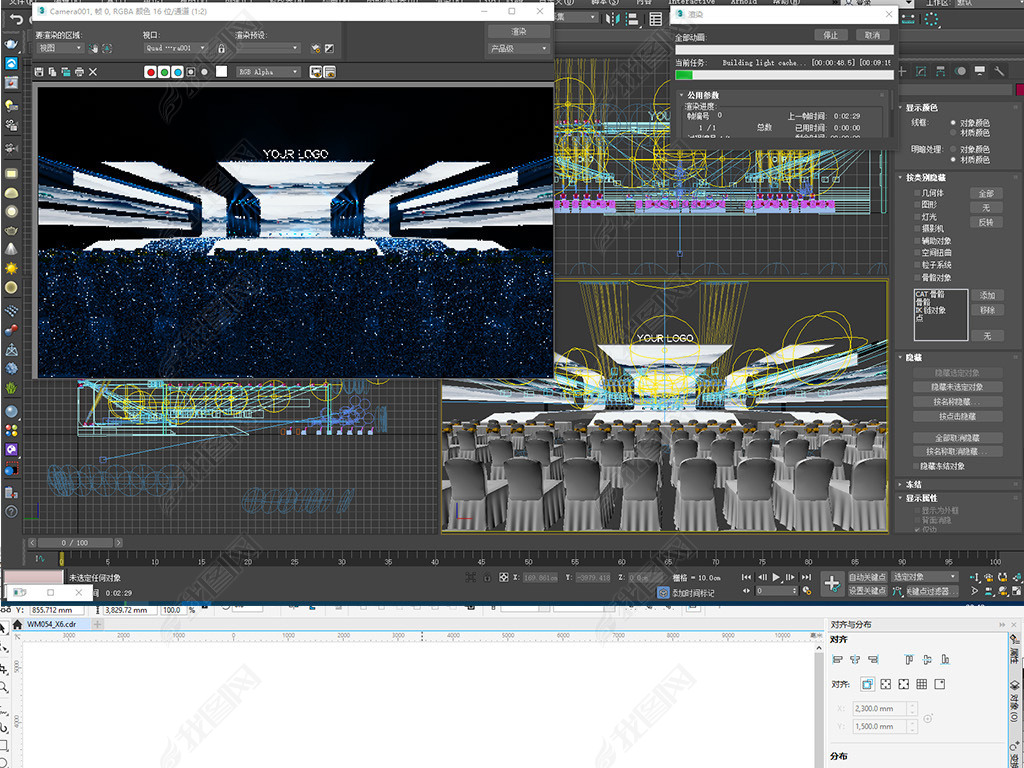Click the white color swatch in render window
Image resolution: width=1024 pixels, height=768 pixels.
[221, 72]
